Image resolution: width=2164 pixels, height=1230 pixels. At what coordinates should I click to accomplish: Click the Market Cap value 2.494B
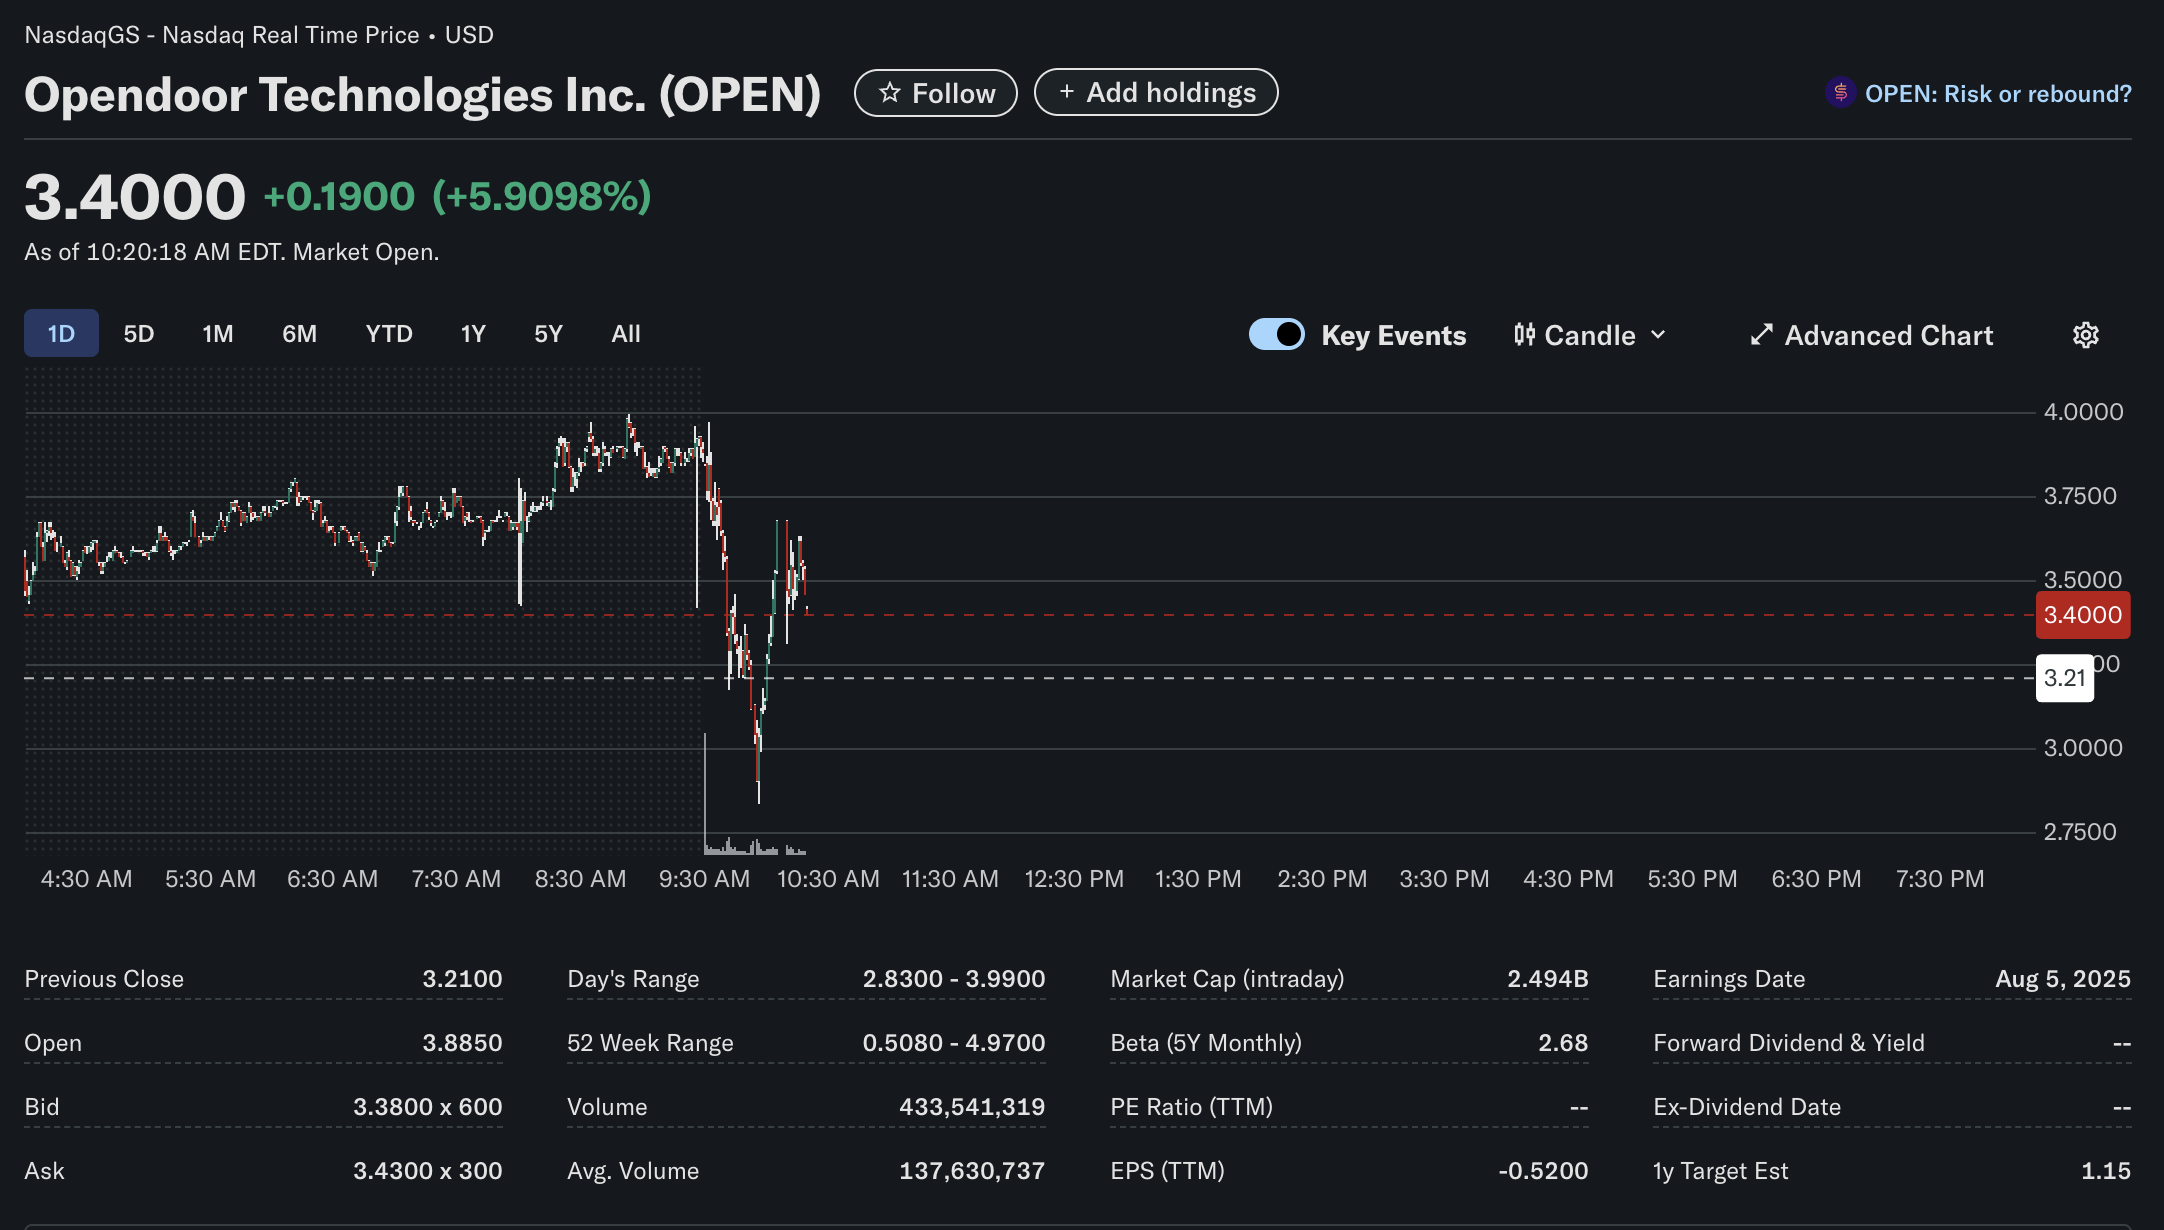pyautogui.click(x=1548, y=979)
